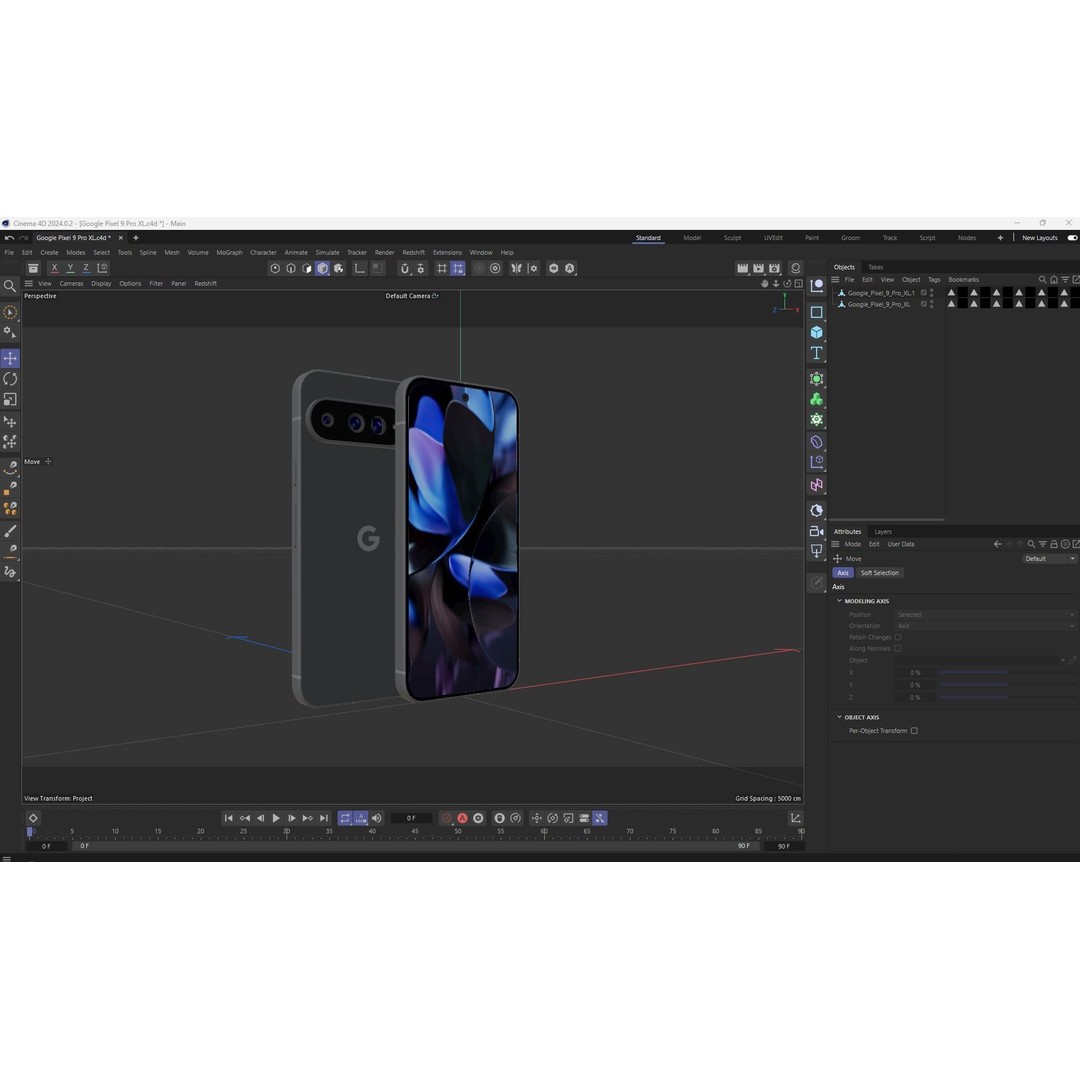
Task: Add a Null object from palette
Action: 817,285
